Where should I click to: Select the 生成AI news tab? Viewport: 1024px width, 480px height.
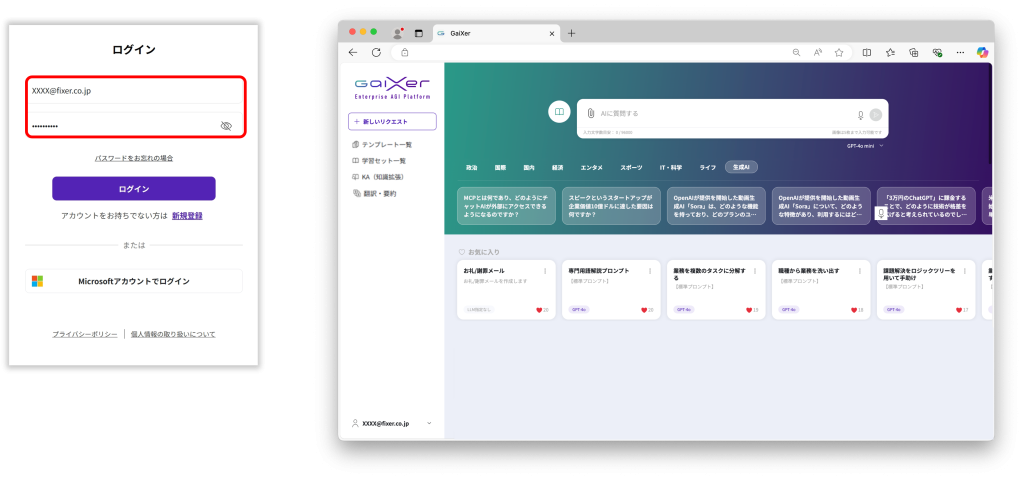(743, 167)
